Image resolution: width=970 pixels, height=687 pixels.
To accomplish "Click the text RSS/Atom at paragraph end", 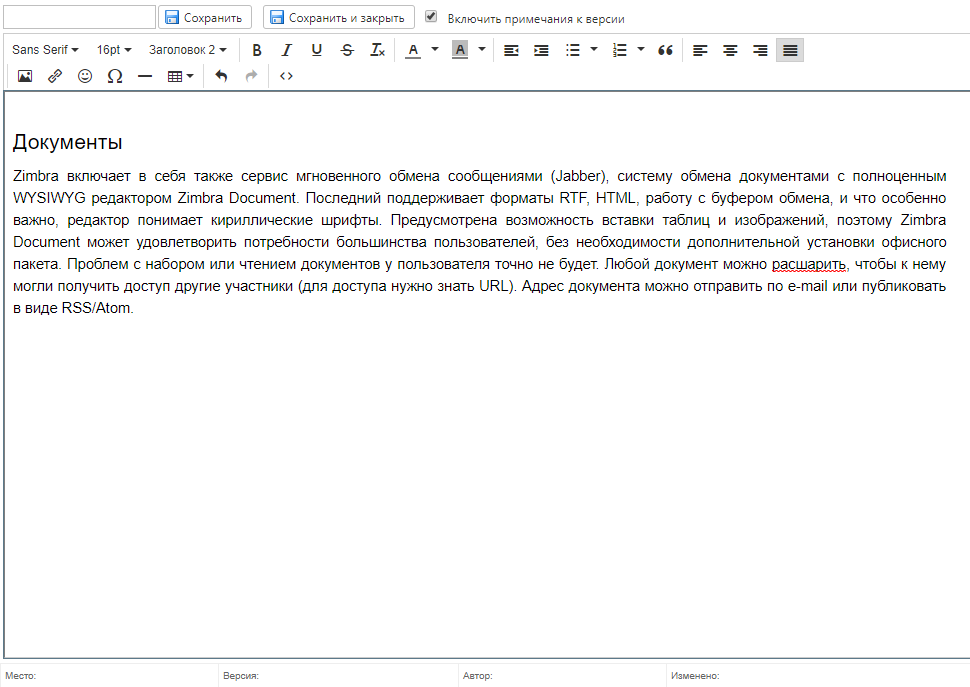I will 96,308.
